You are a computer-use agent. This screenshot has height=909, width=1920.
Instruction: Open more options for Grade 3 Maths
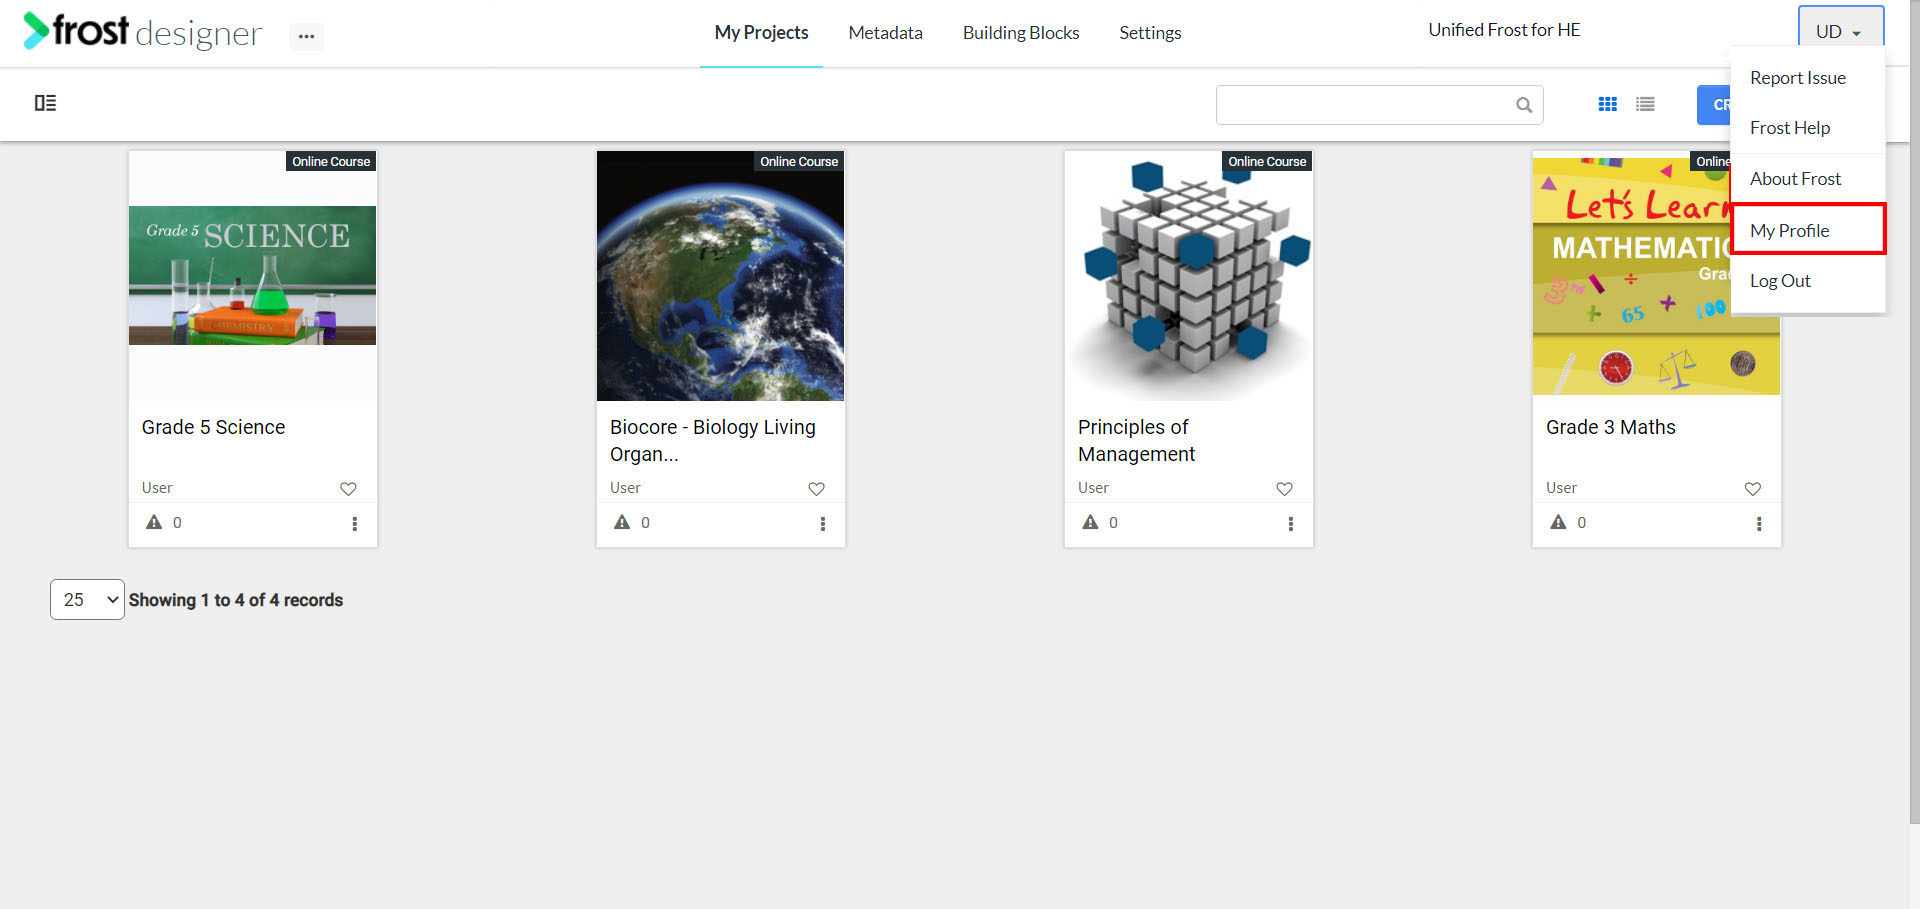pos(1758,524)
